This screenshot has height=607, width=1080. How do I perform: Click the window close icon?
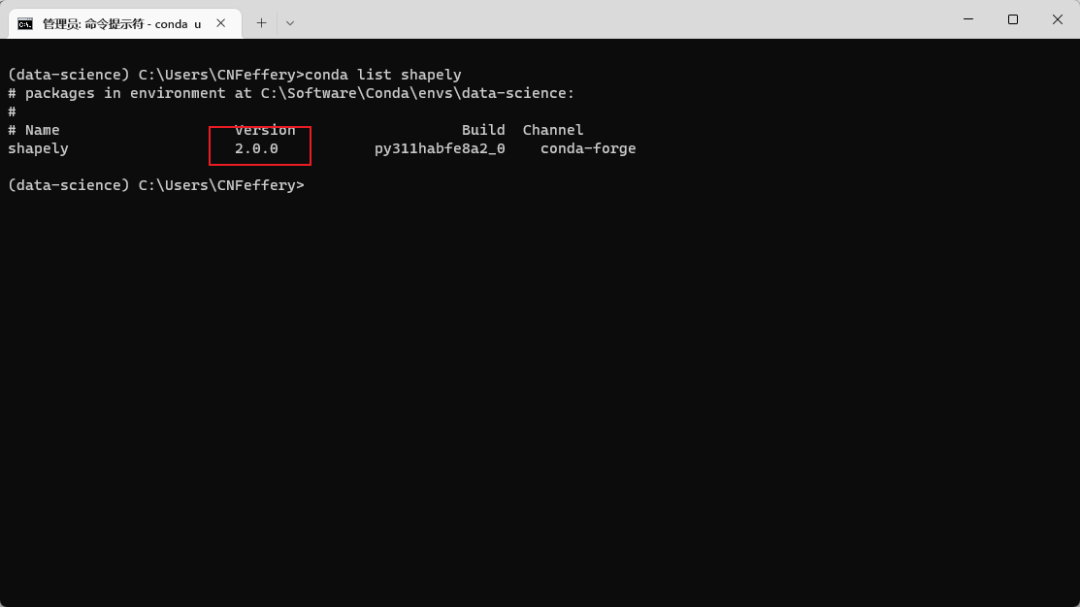1056,20
